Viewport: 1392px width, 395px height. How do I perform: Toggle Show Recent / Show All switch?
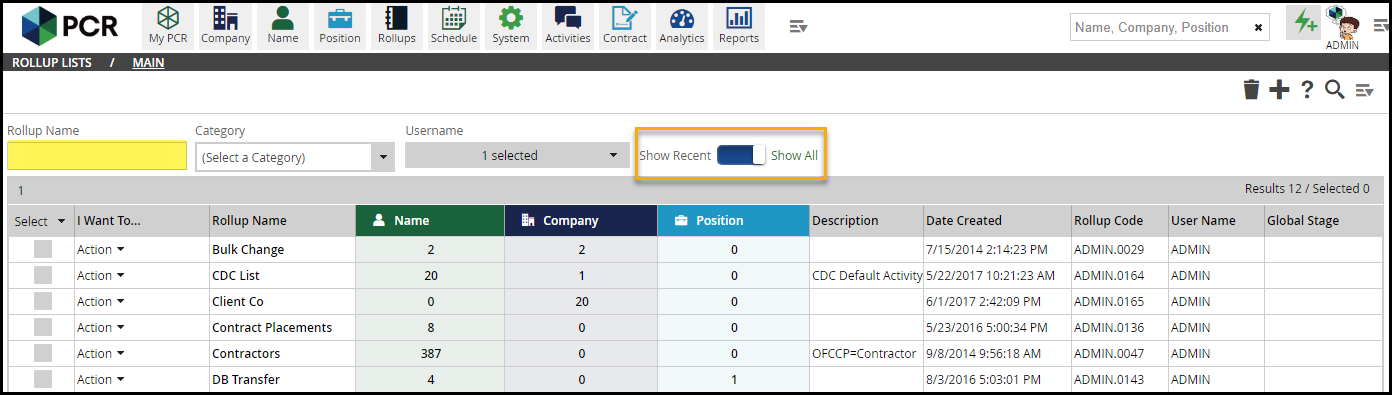tap(741, 155)
